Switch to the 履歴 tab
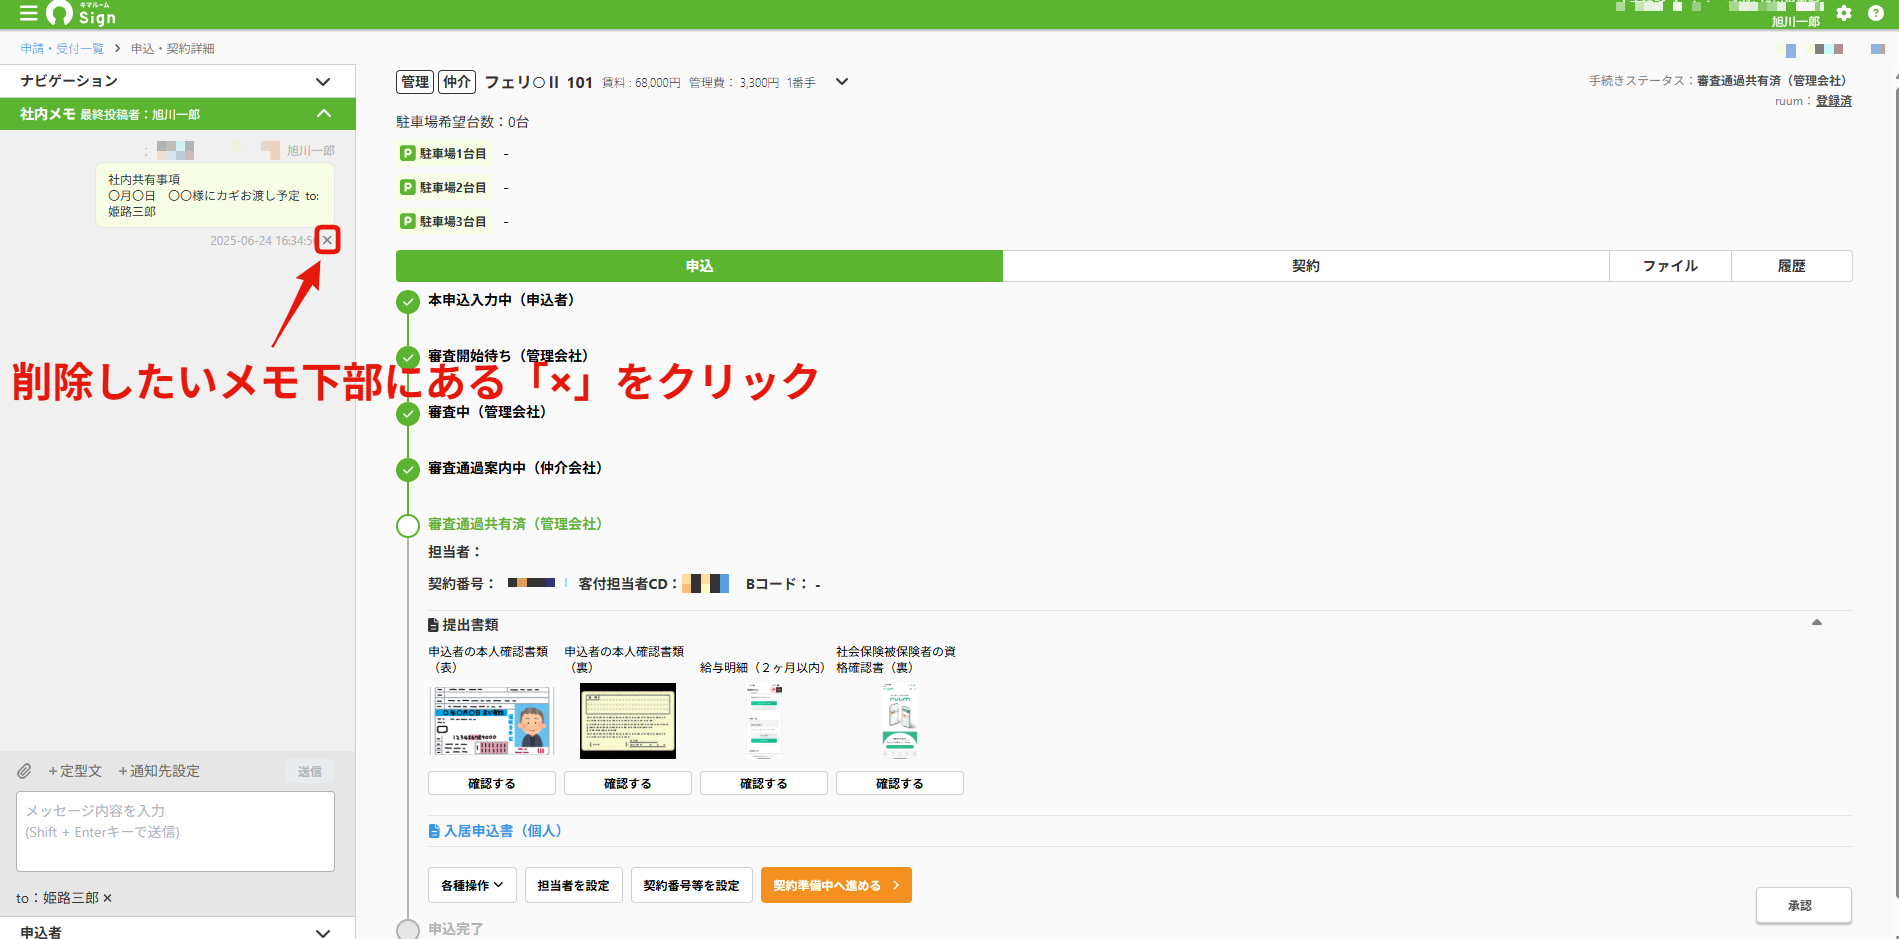The height and width of the screenshot is (939, 1899). click(x=1791, y=266)
